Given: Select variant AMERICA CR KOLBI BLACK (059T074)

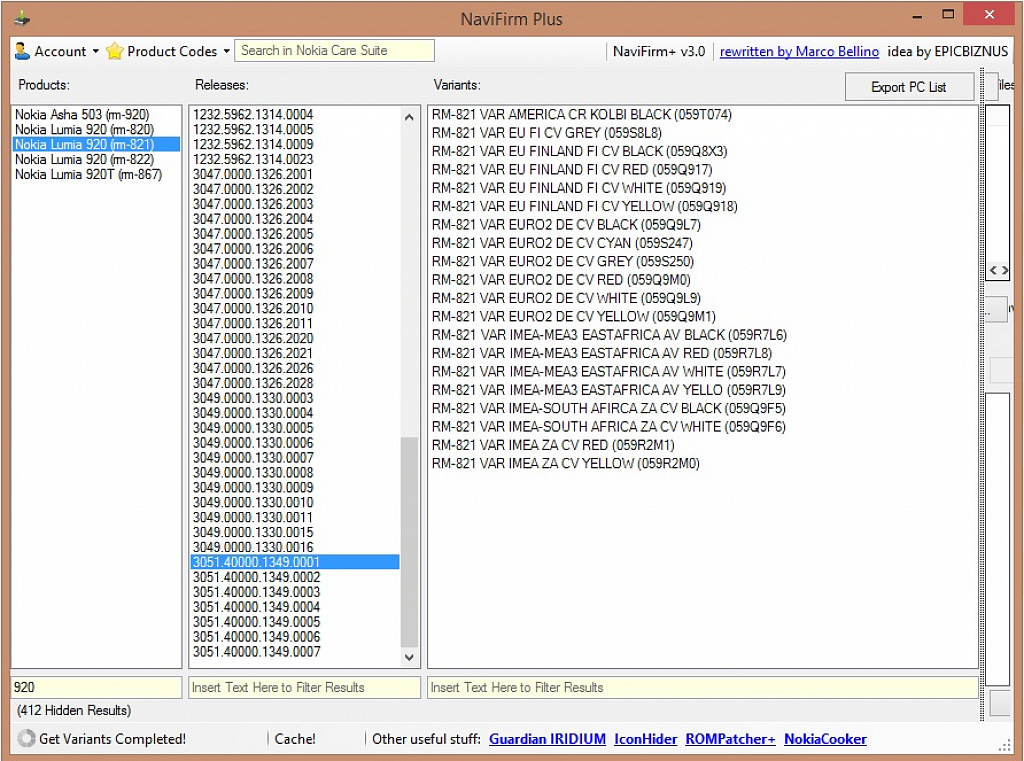Looking at the screenshot, I should [x=703, y=114].
